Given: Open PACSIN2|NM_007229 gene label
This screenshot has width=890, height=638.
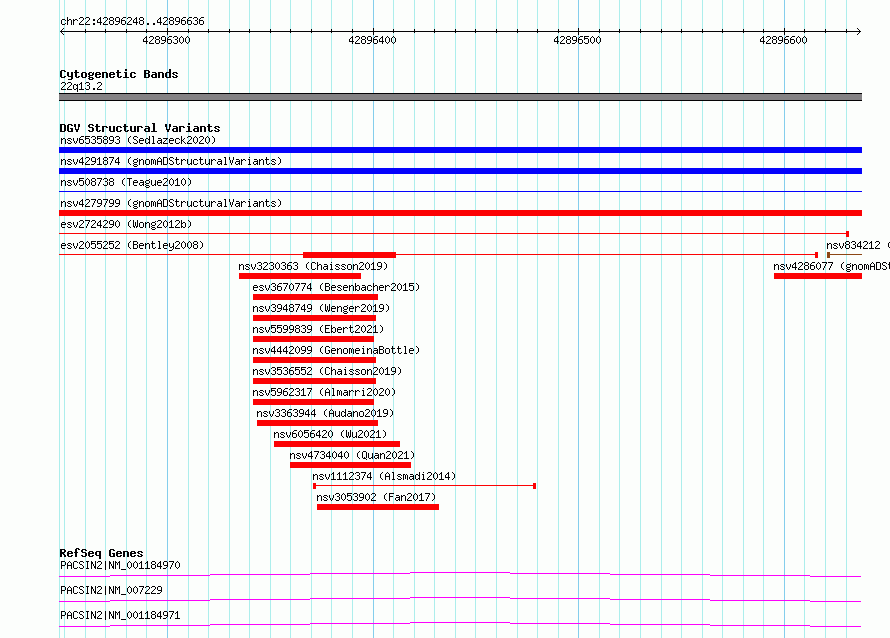Looking at the screenshot, I should [111, 590].
